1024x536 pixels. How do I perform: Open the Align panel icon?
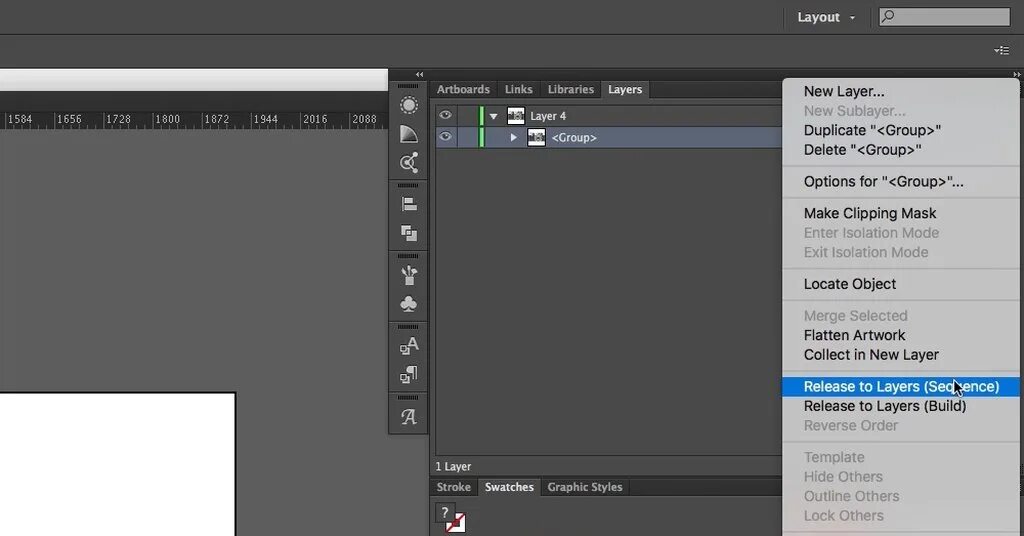pyautogui.click(x=409, y=204)
